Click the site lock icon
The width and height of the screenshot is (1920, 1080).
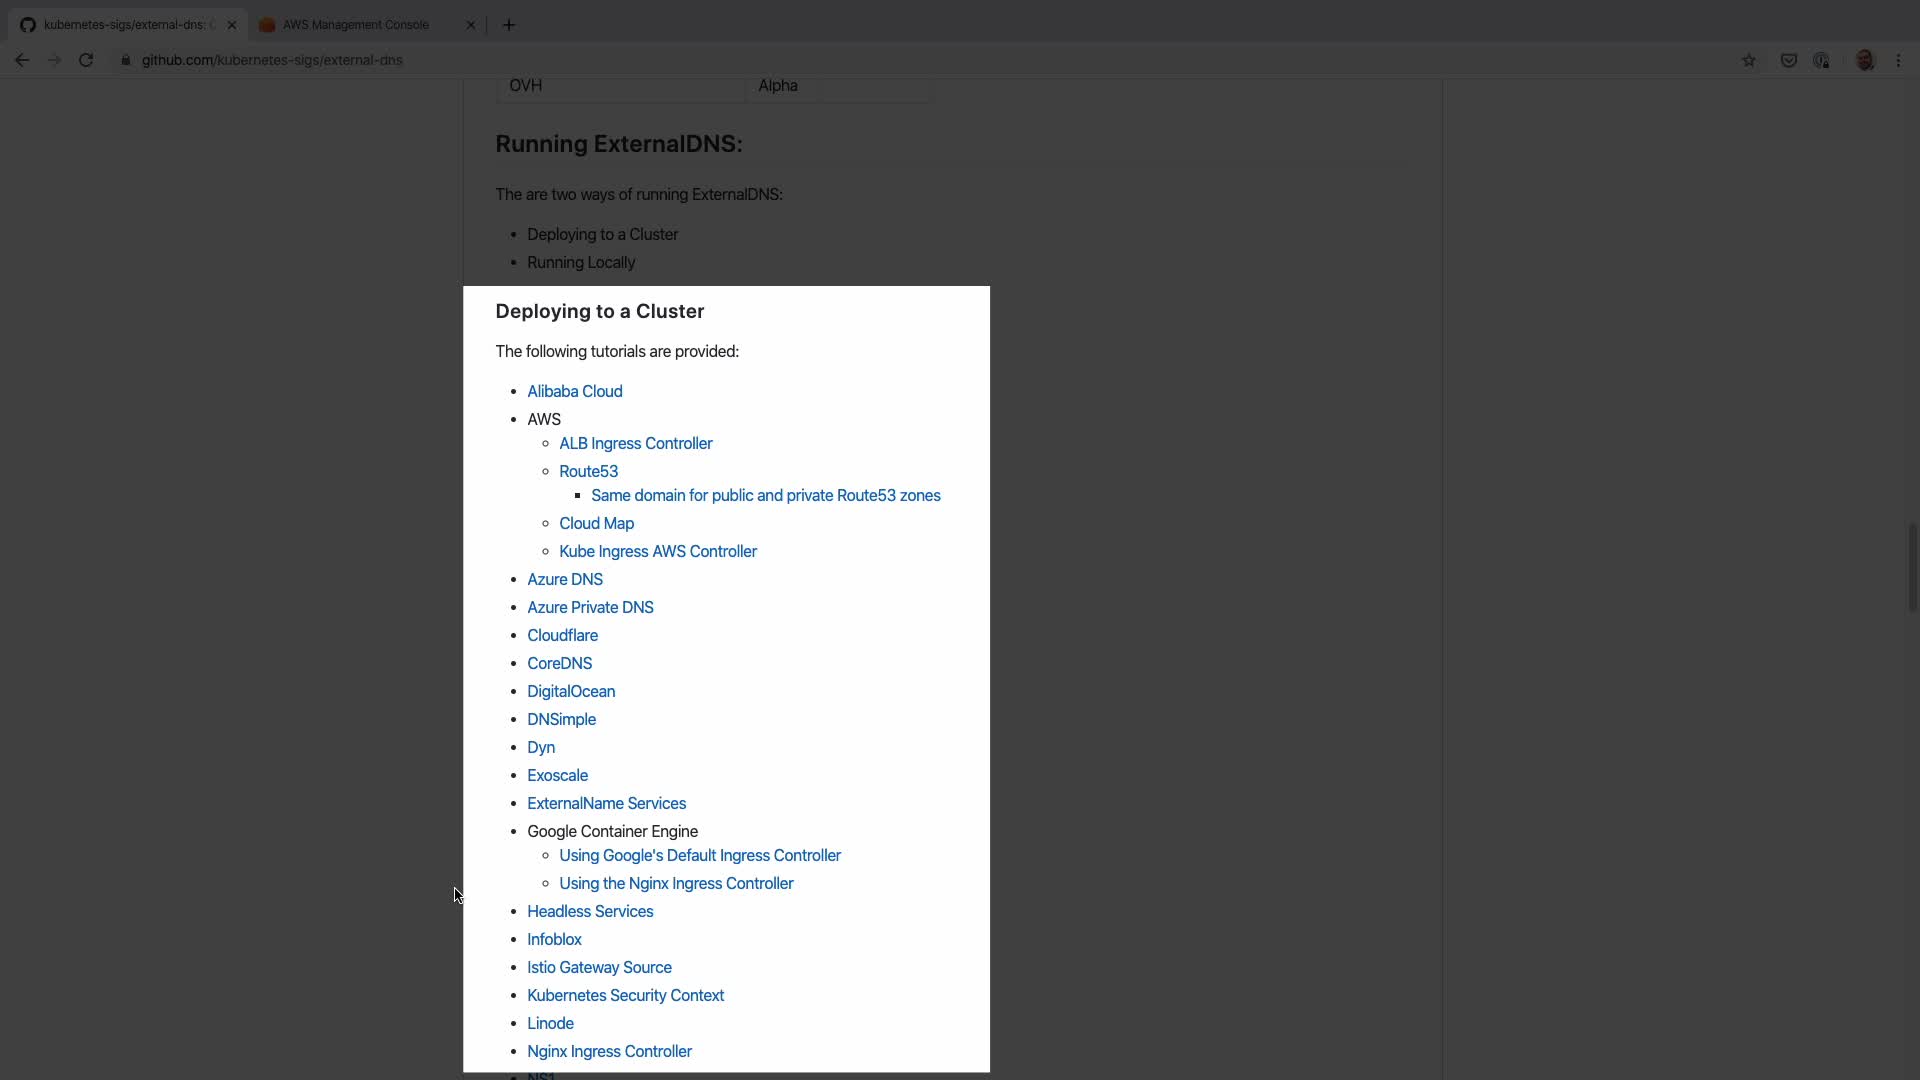click(126, 60)
